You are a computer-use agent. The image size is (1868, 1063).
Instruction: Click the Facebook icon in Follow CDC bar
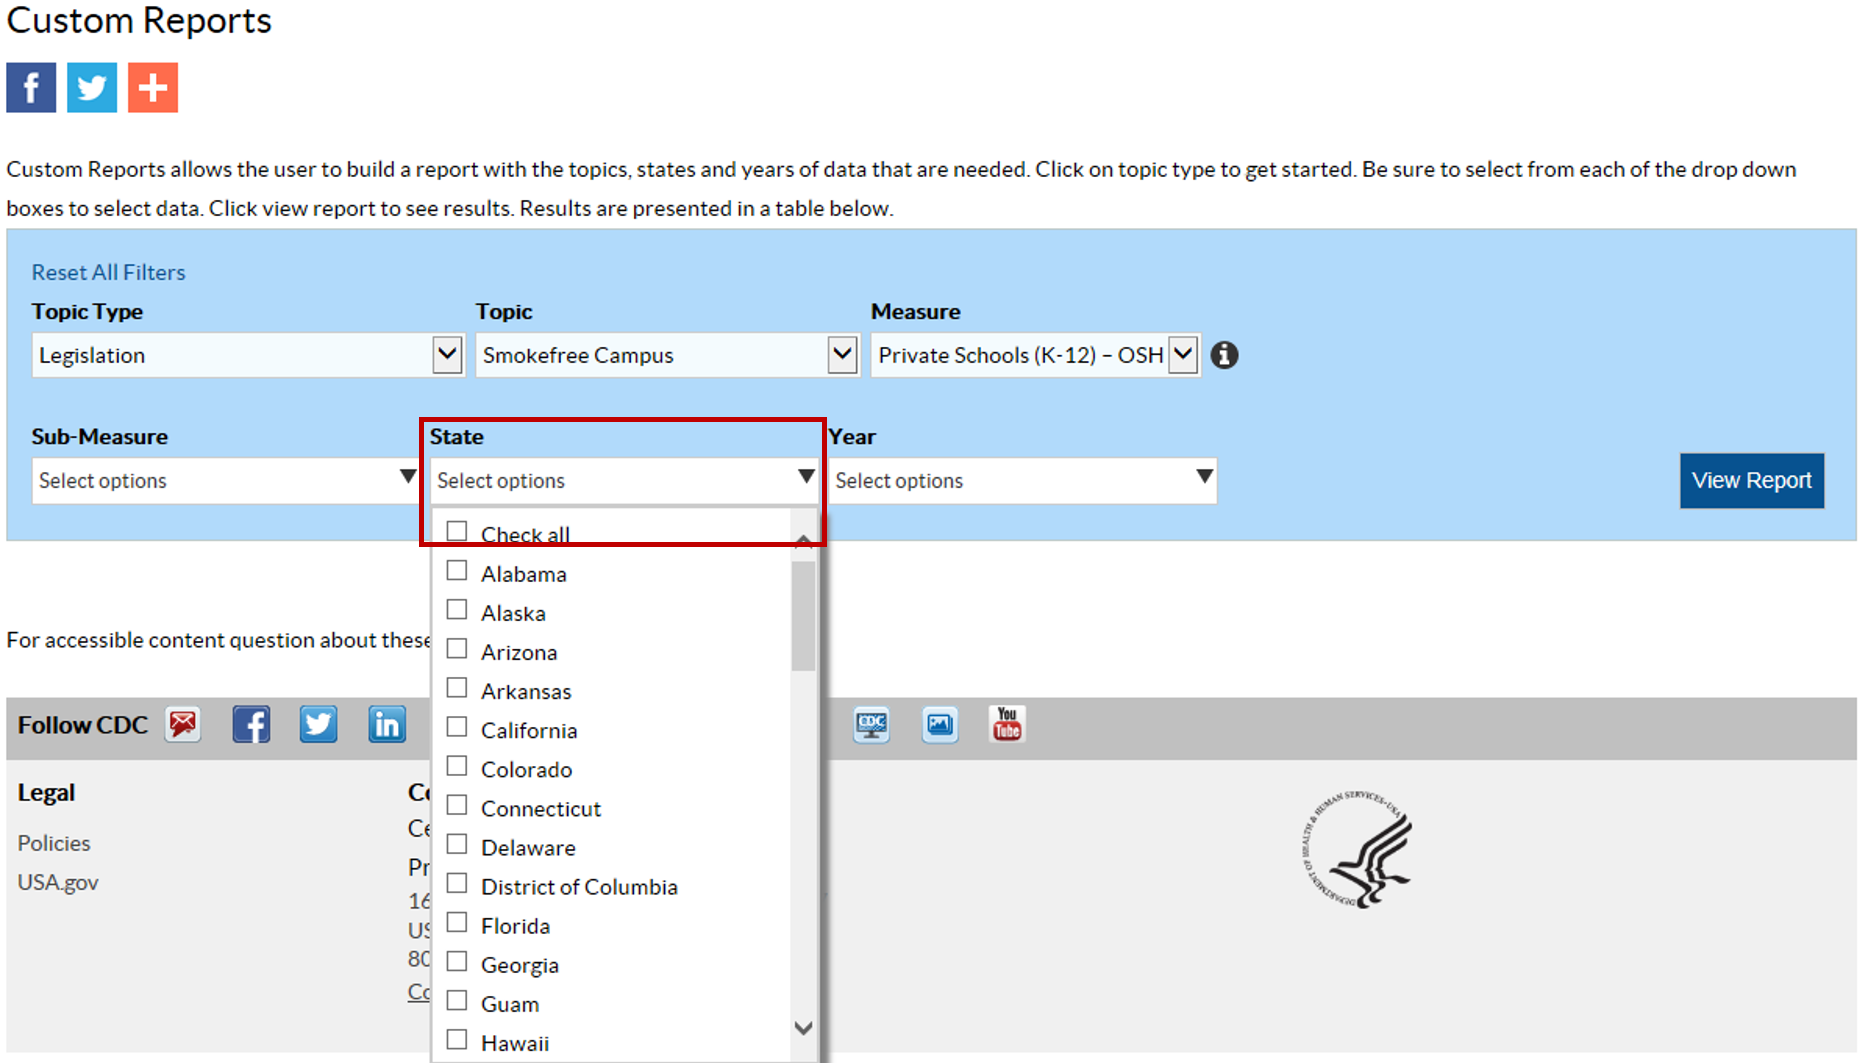[251, 724]
